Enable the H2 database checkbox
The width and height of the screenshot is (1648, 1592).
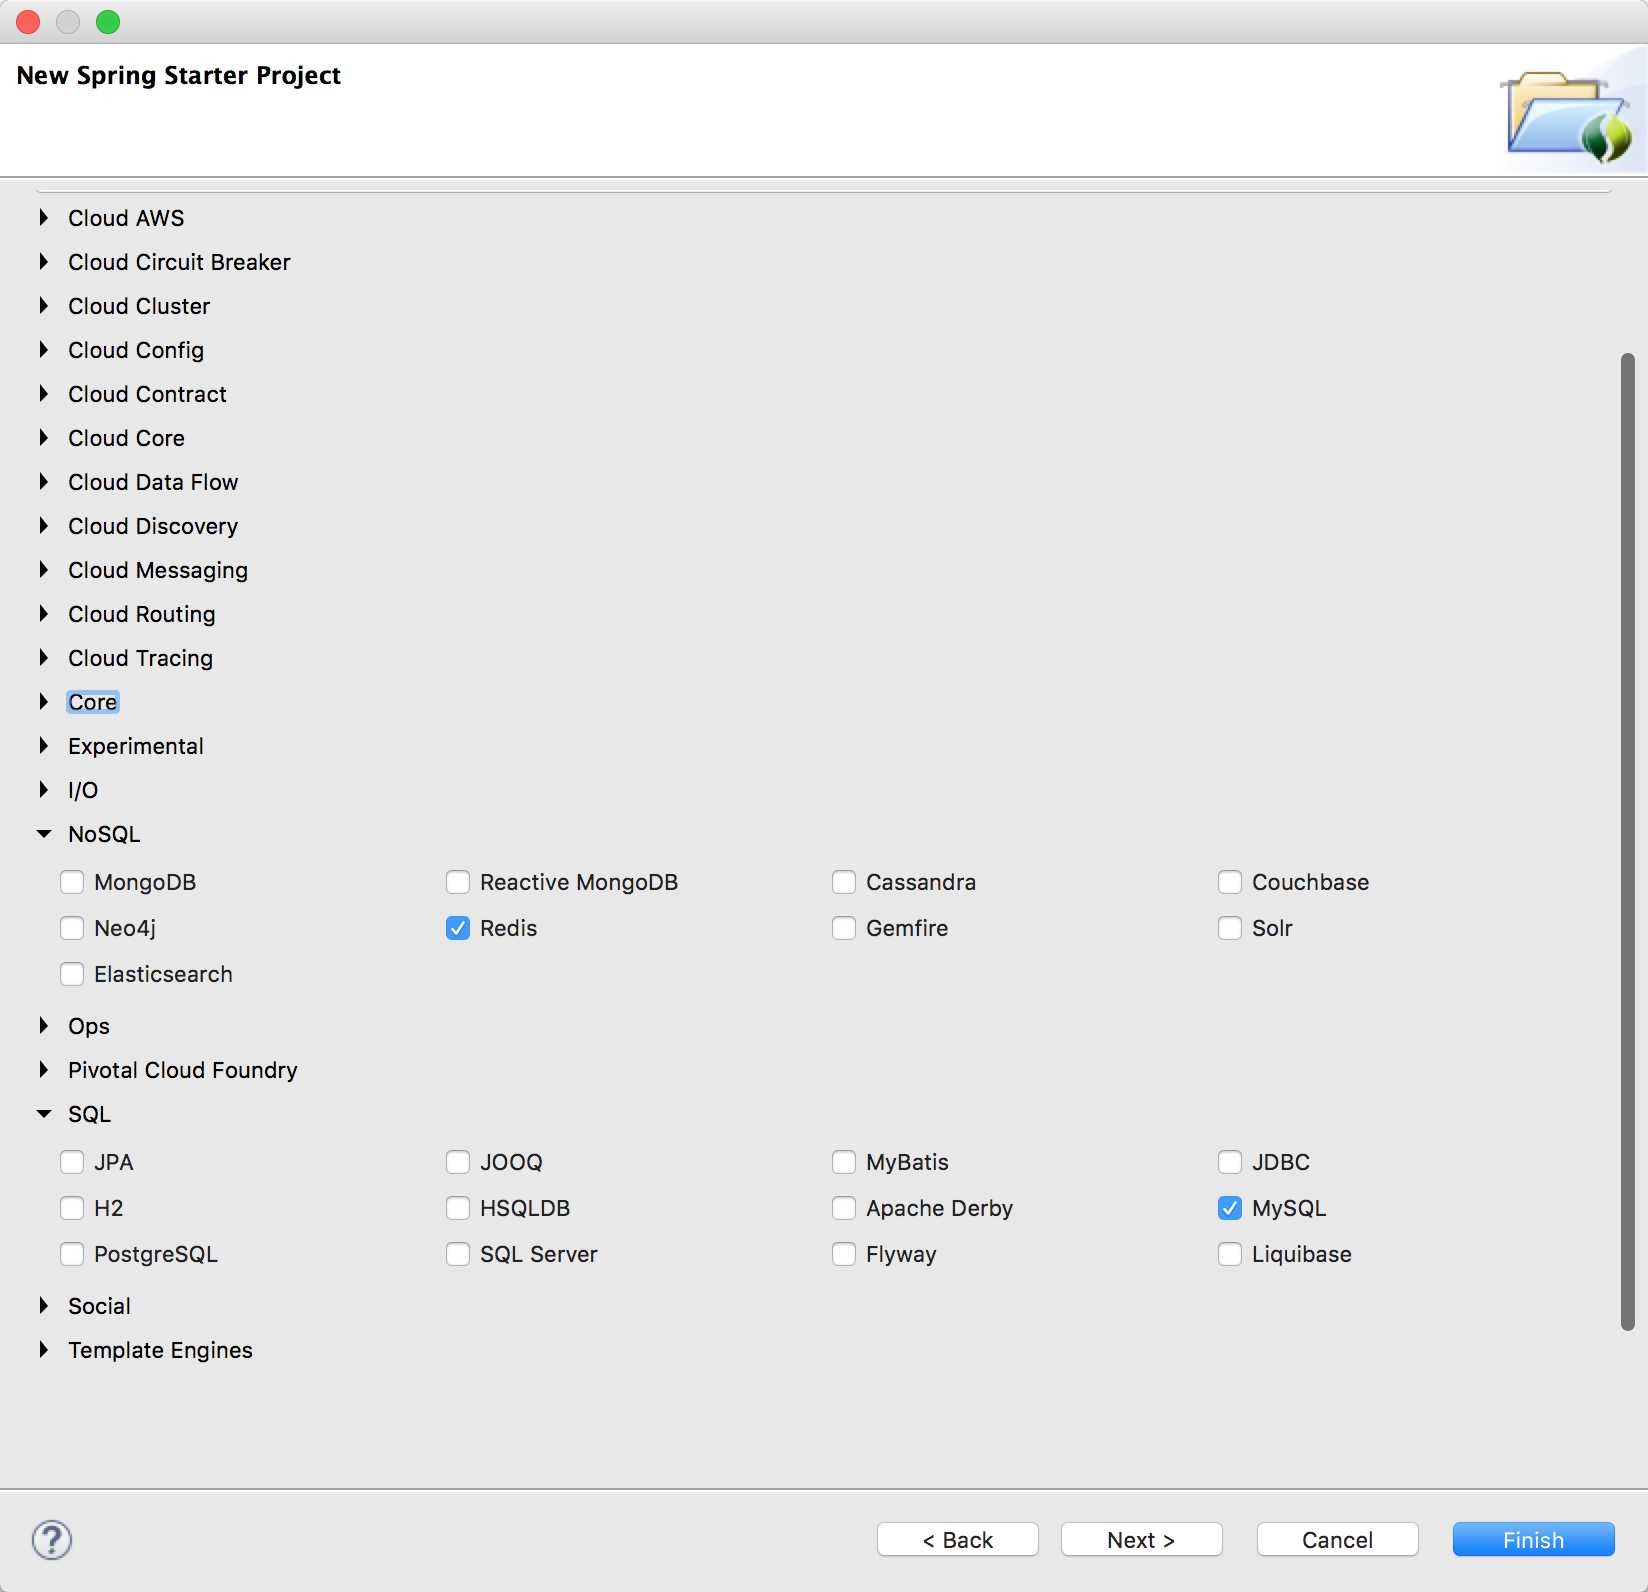coord(72,1208)
